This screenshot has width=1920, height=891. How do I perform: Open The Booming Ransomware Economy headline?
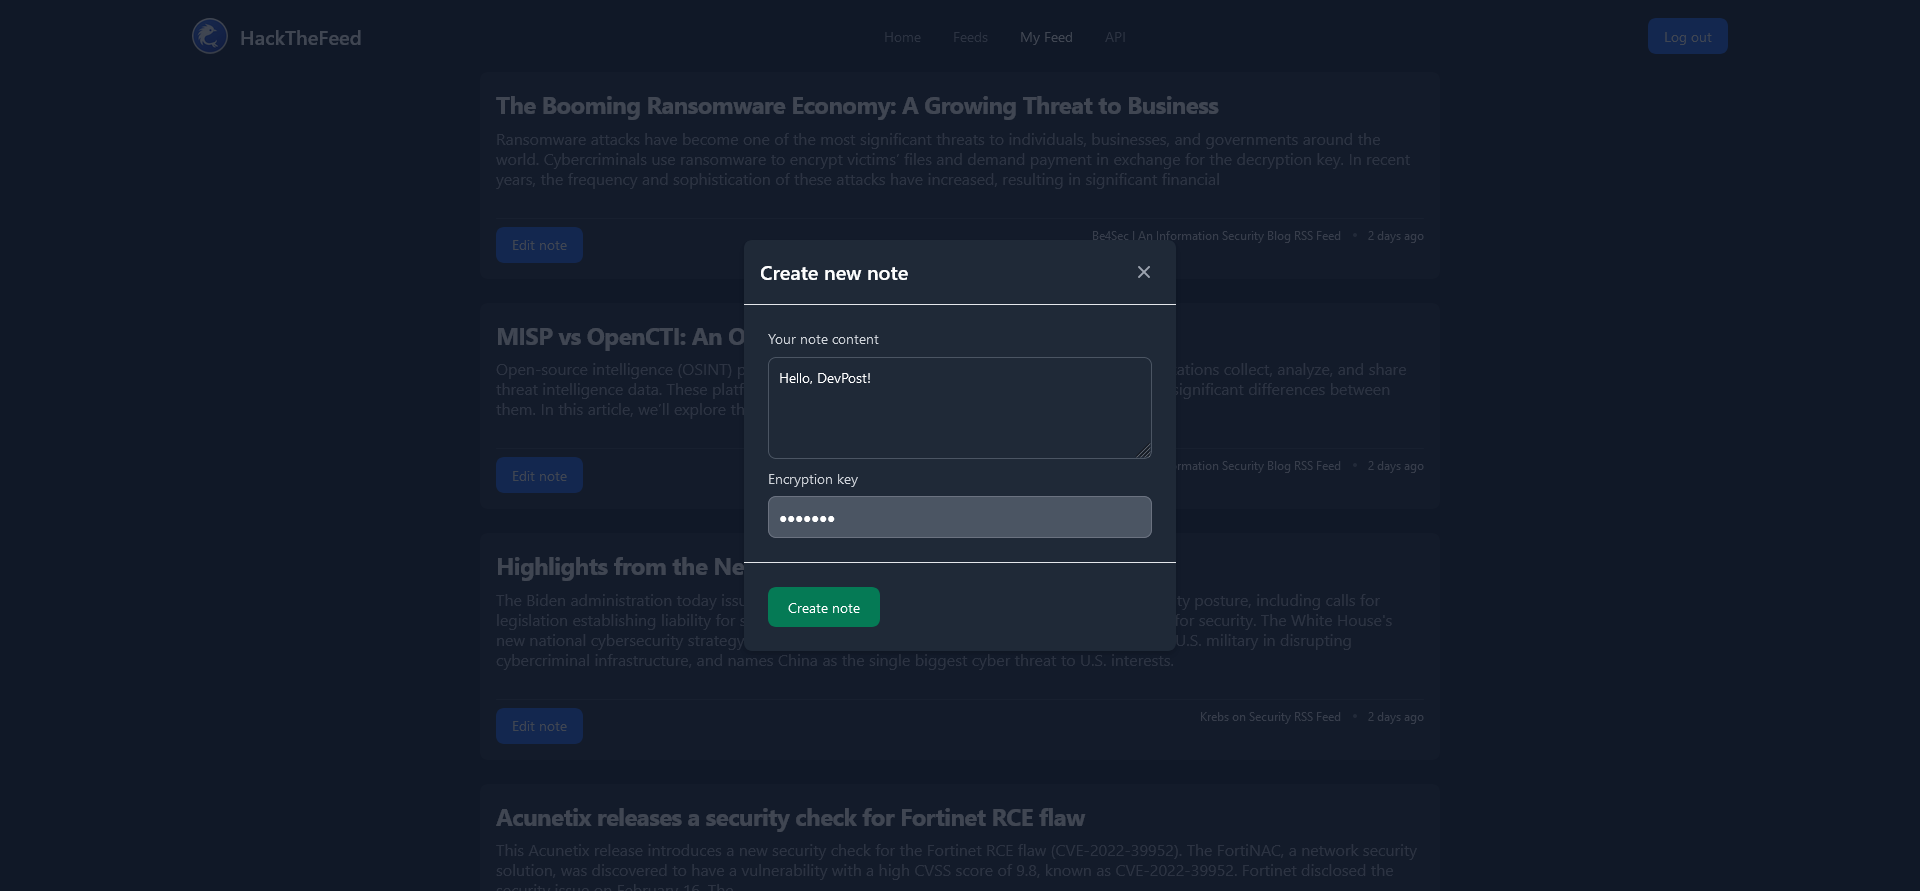click(857, 106)
